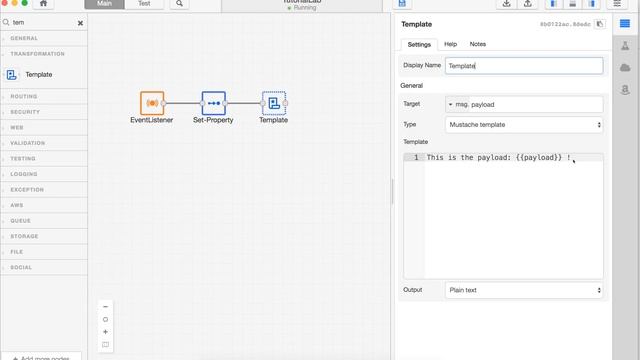This screenshot has width=640, height=360.
Task: Click the Template node output port
Action: tap(285, 103)
